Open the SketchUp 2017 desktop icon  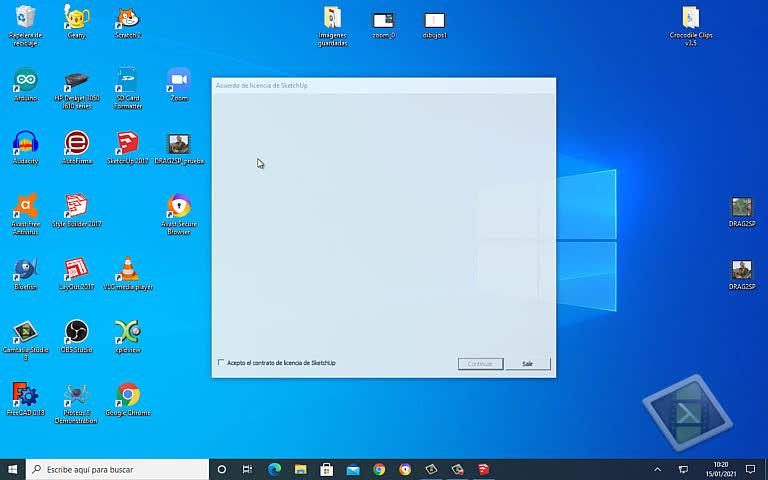pos(127,144)
